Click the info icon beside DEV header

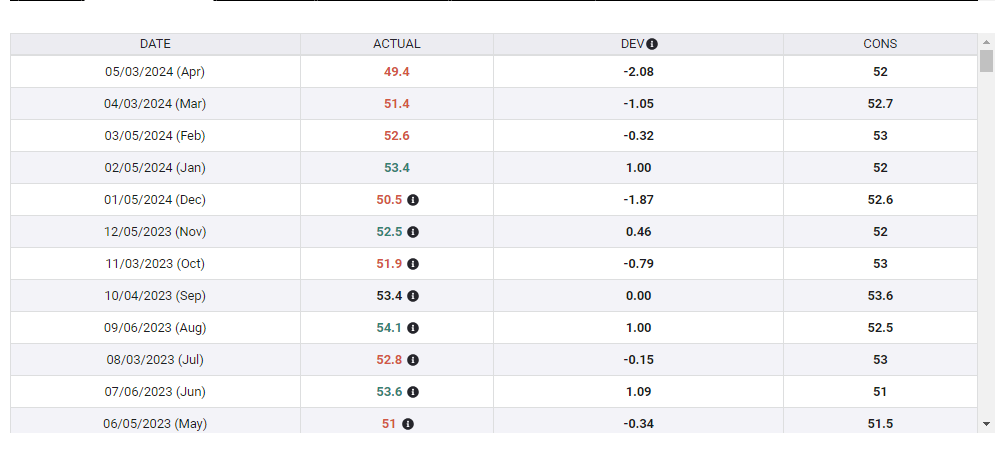coord(652,44)
